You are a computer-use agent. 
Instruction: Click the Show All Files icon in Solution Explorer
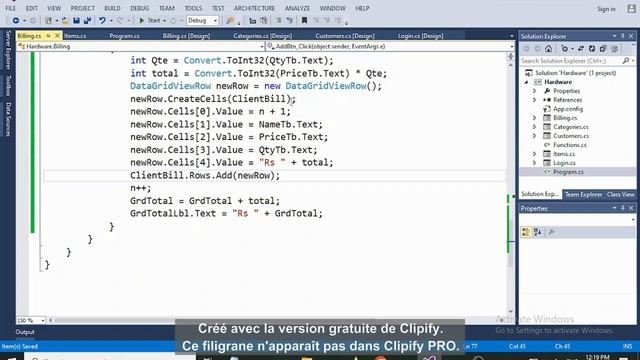point(614,49)
